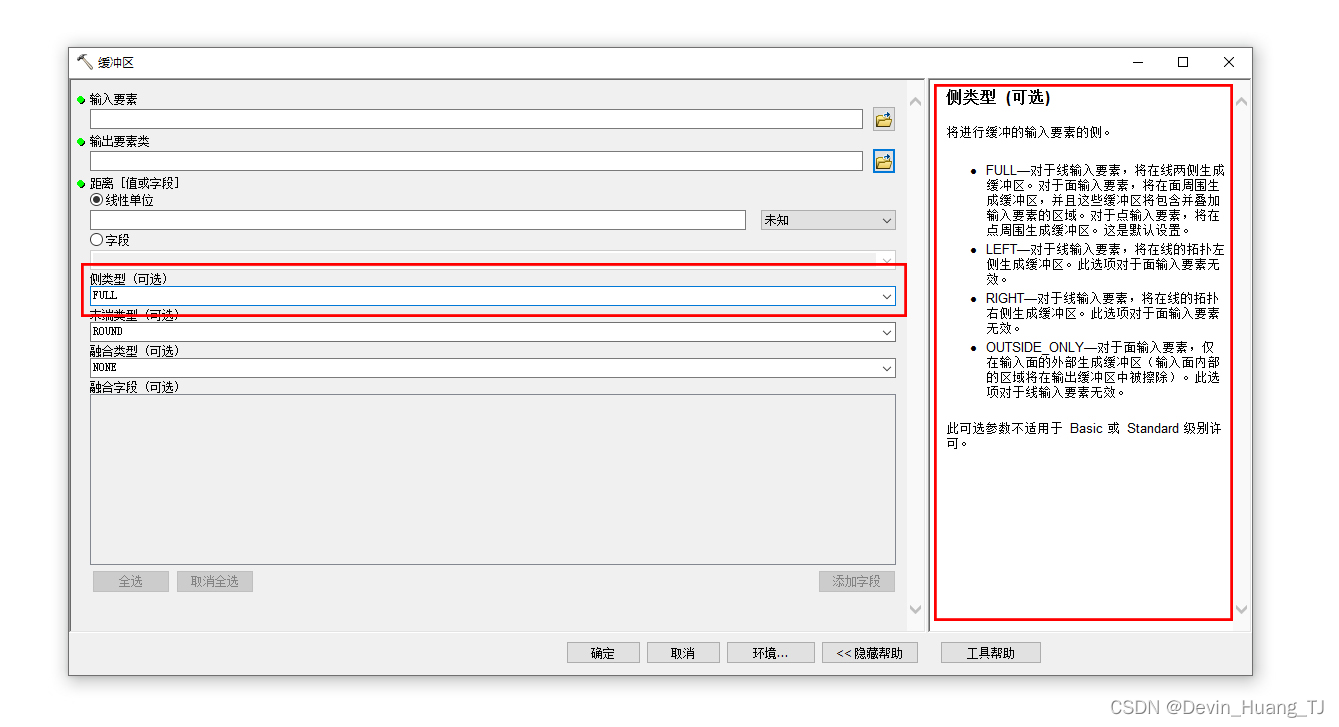Open the 环境... settings button
The image size is (1339, 727).
coord(770,653)
